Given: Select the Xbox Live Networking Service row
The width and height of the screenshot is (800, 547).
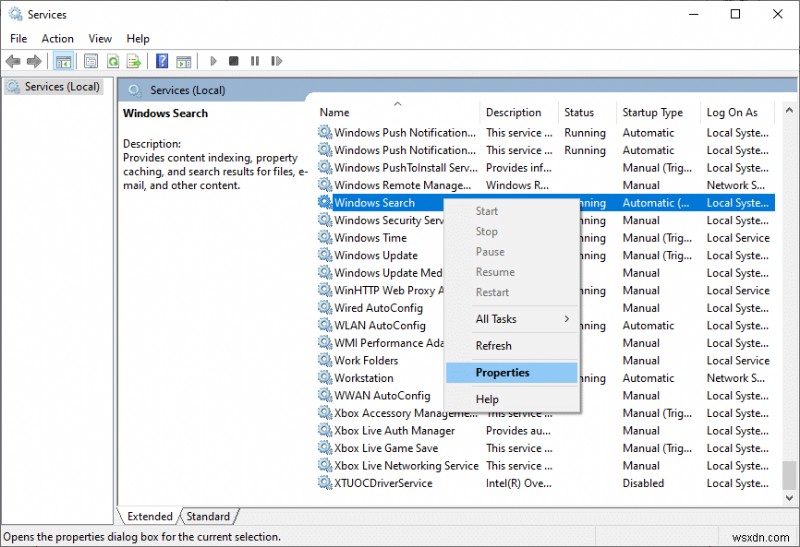Looking at the screenshot, I should [x=545, y=465].
